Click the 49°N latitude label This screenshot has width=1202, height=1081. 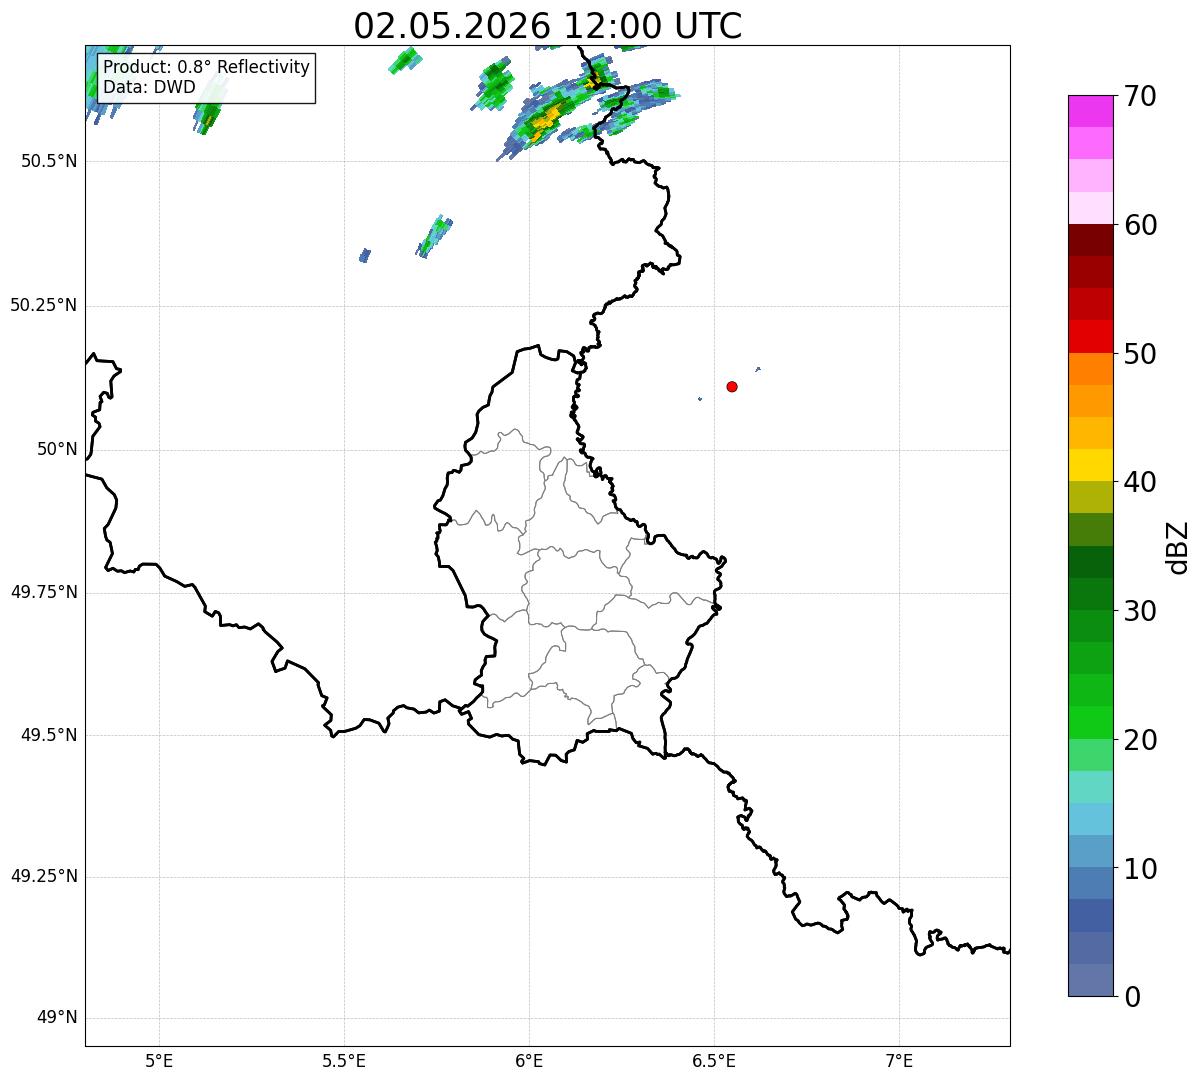[57, 1018]
